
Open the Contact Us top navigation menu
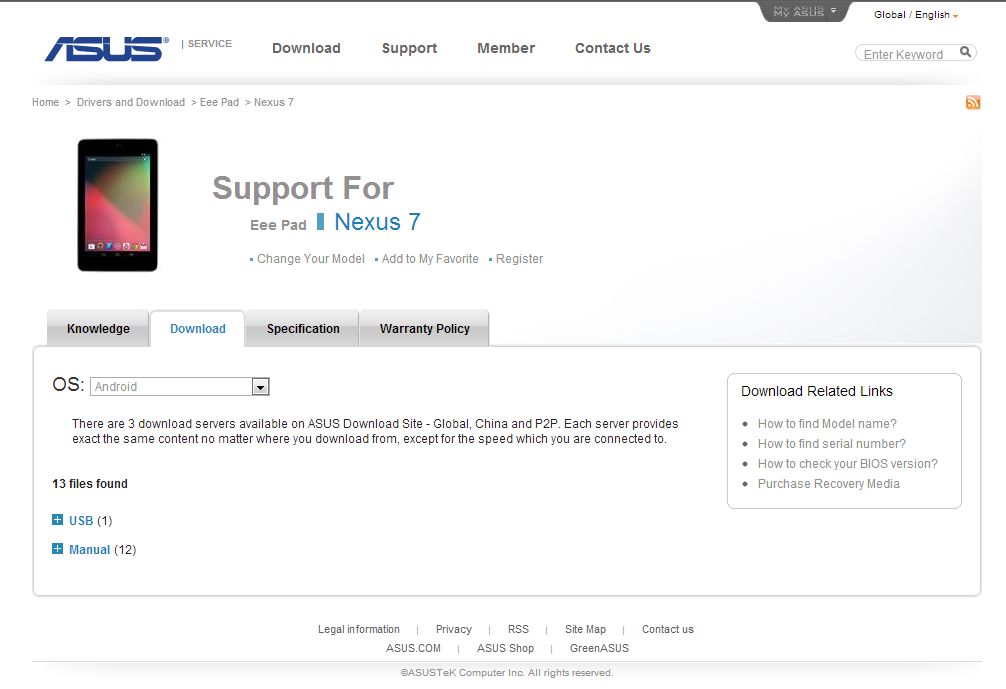pos(613,48)
